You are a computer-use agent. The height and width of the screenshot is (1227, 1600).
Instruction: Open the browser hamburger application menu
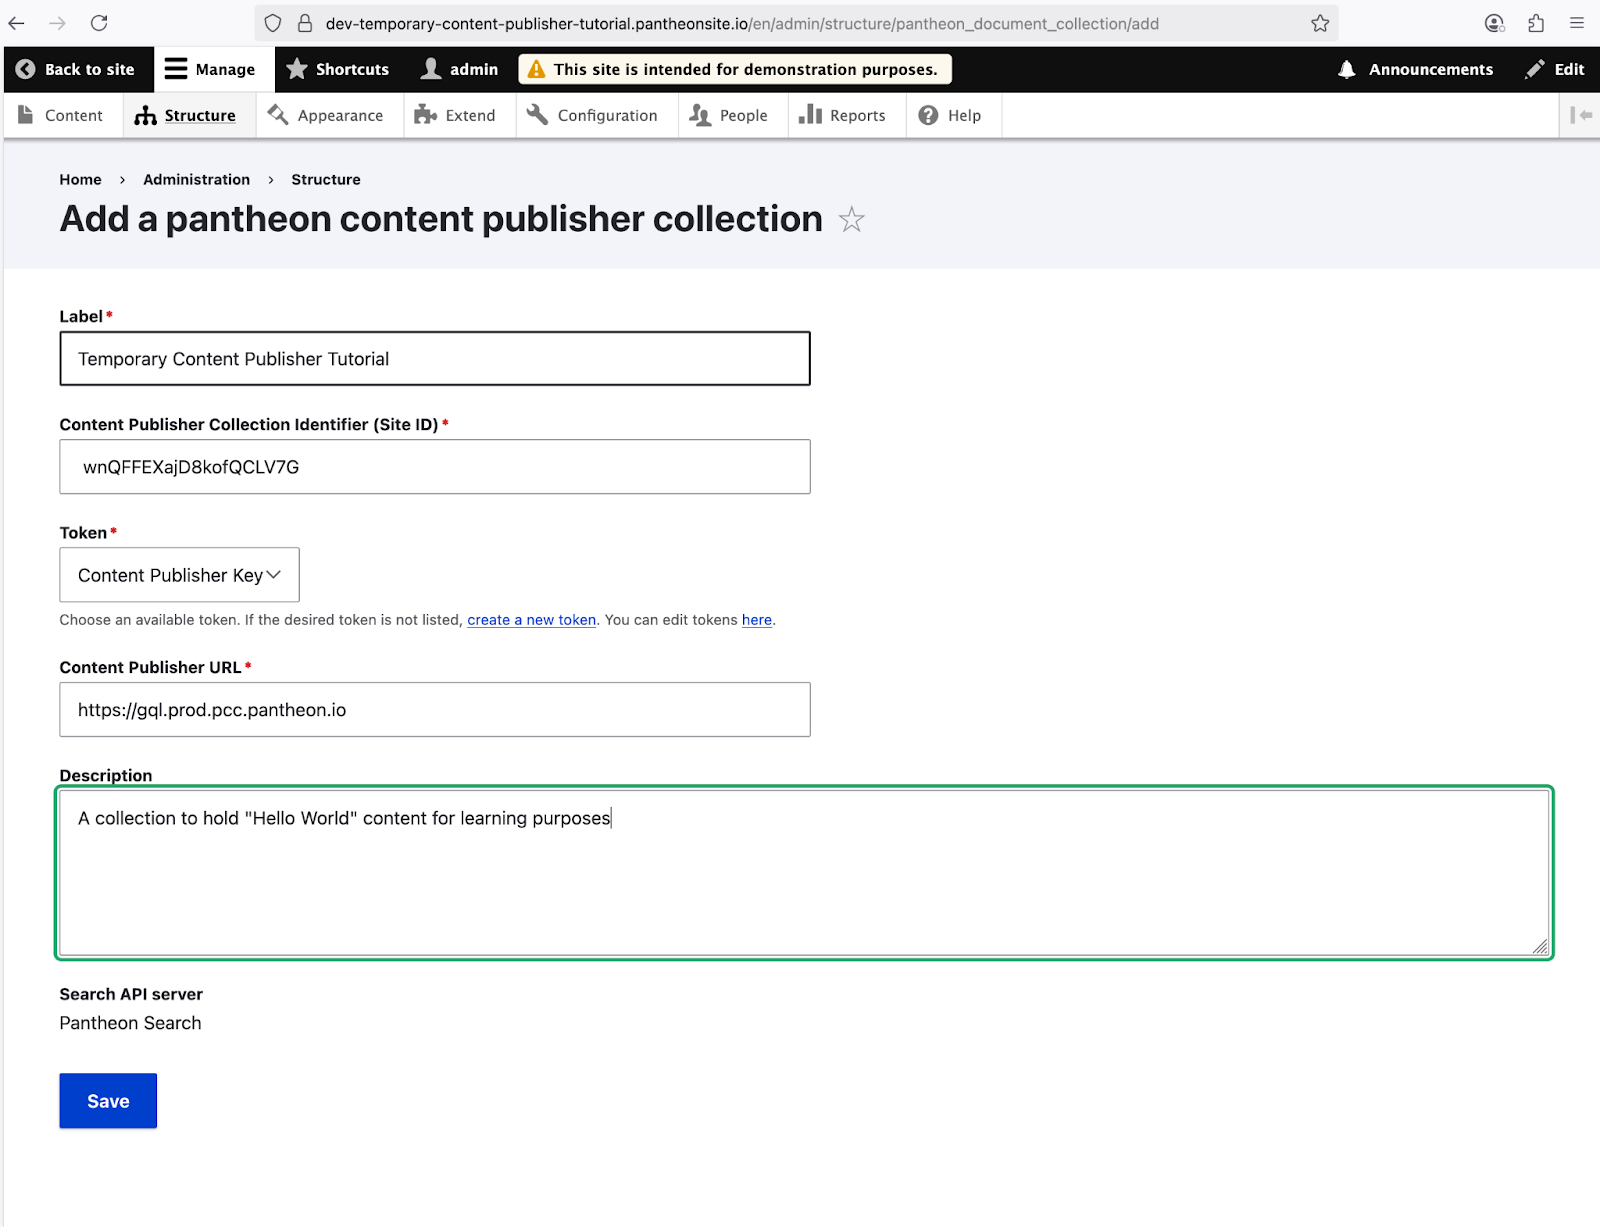click(1577, 23)
